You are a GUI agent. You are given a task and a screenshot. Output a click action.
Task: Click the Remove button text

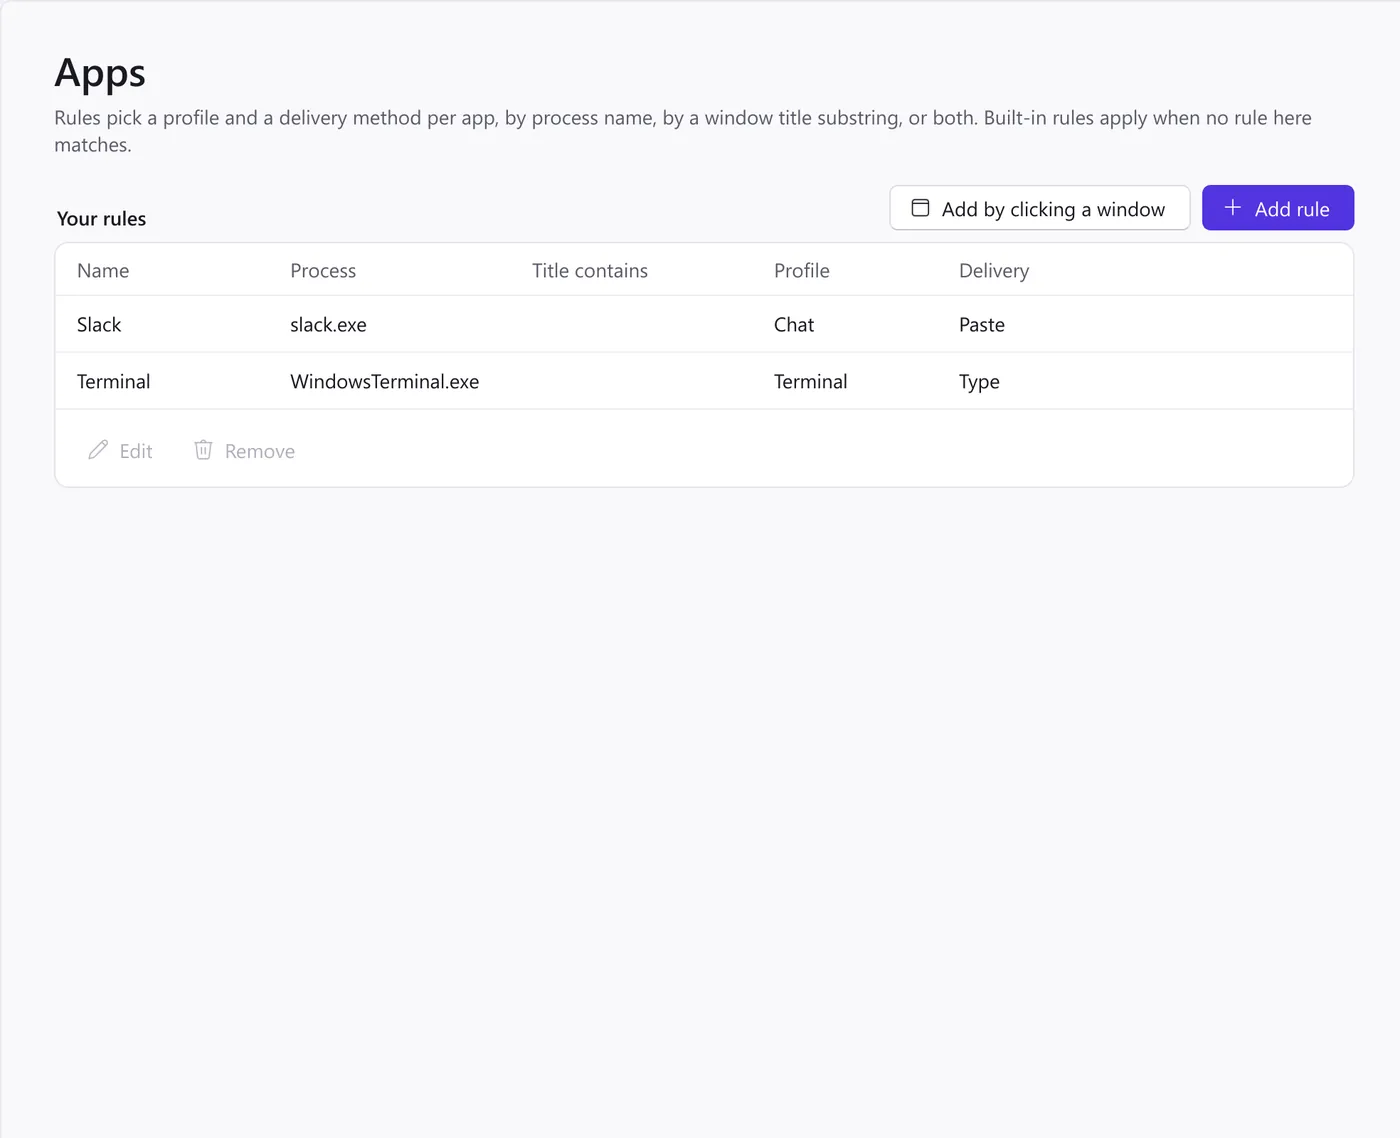coord(260,451)
